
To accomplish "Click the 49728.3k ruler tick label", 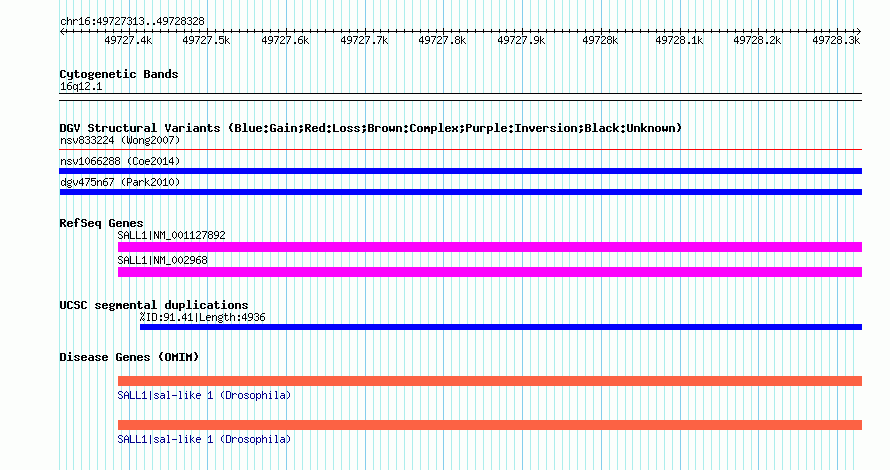I will [x=836, y=40].
